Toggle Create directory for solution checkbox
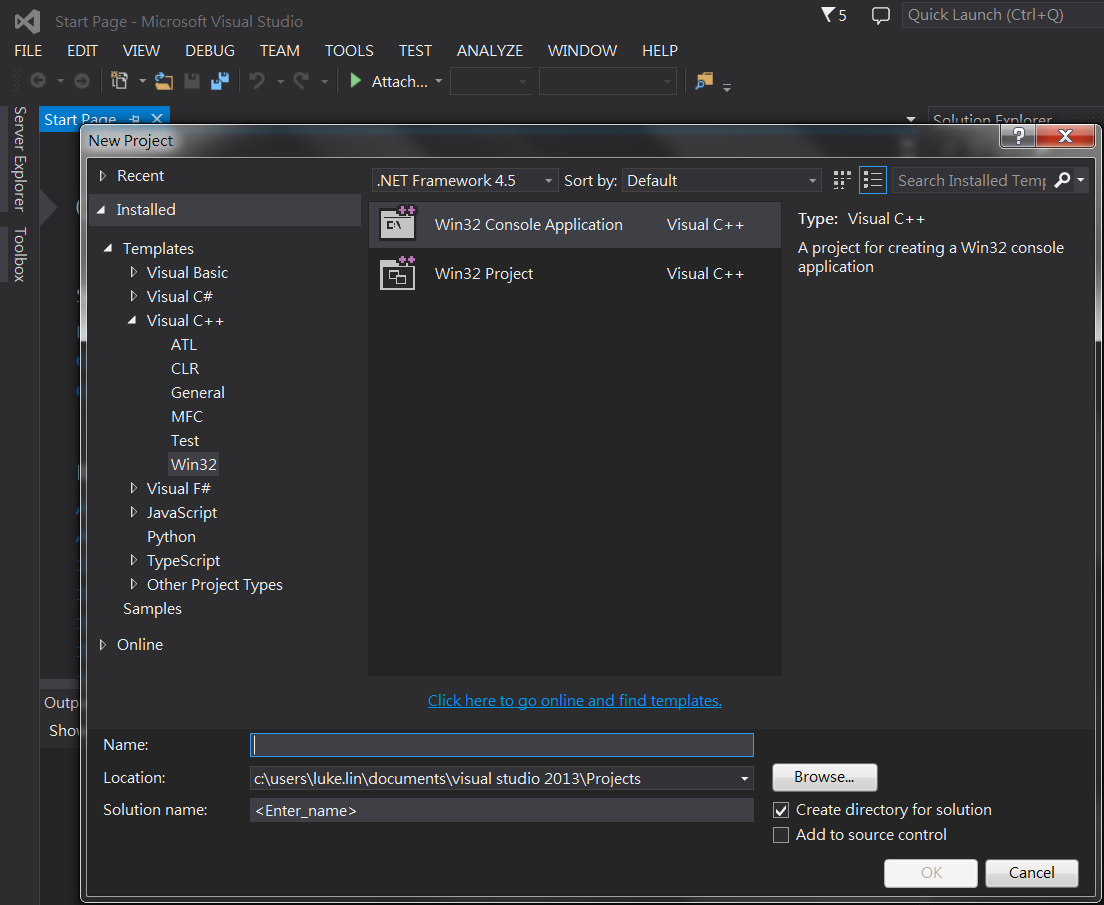The height and width of the screenshot is (905, 1104). pyautogui.click(x=781, y=810)
